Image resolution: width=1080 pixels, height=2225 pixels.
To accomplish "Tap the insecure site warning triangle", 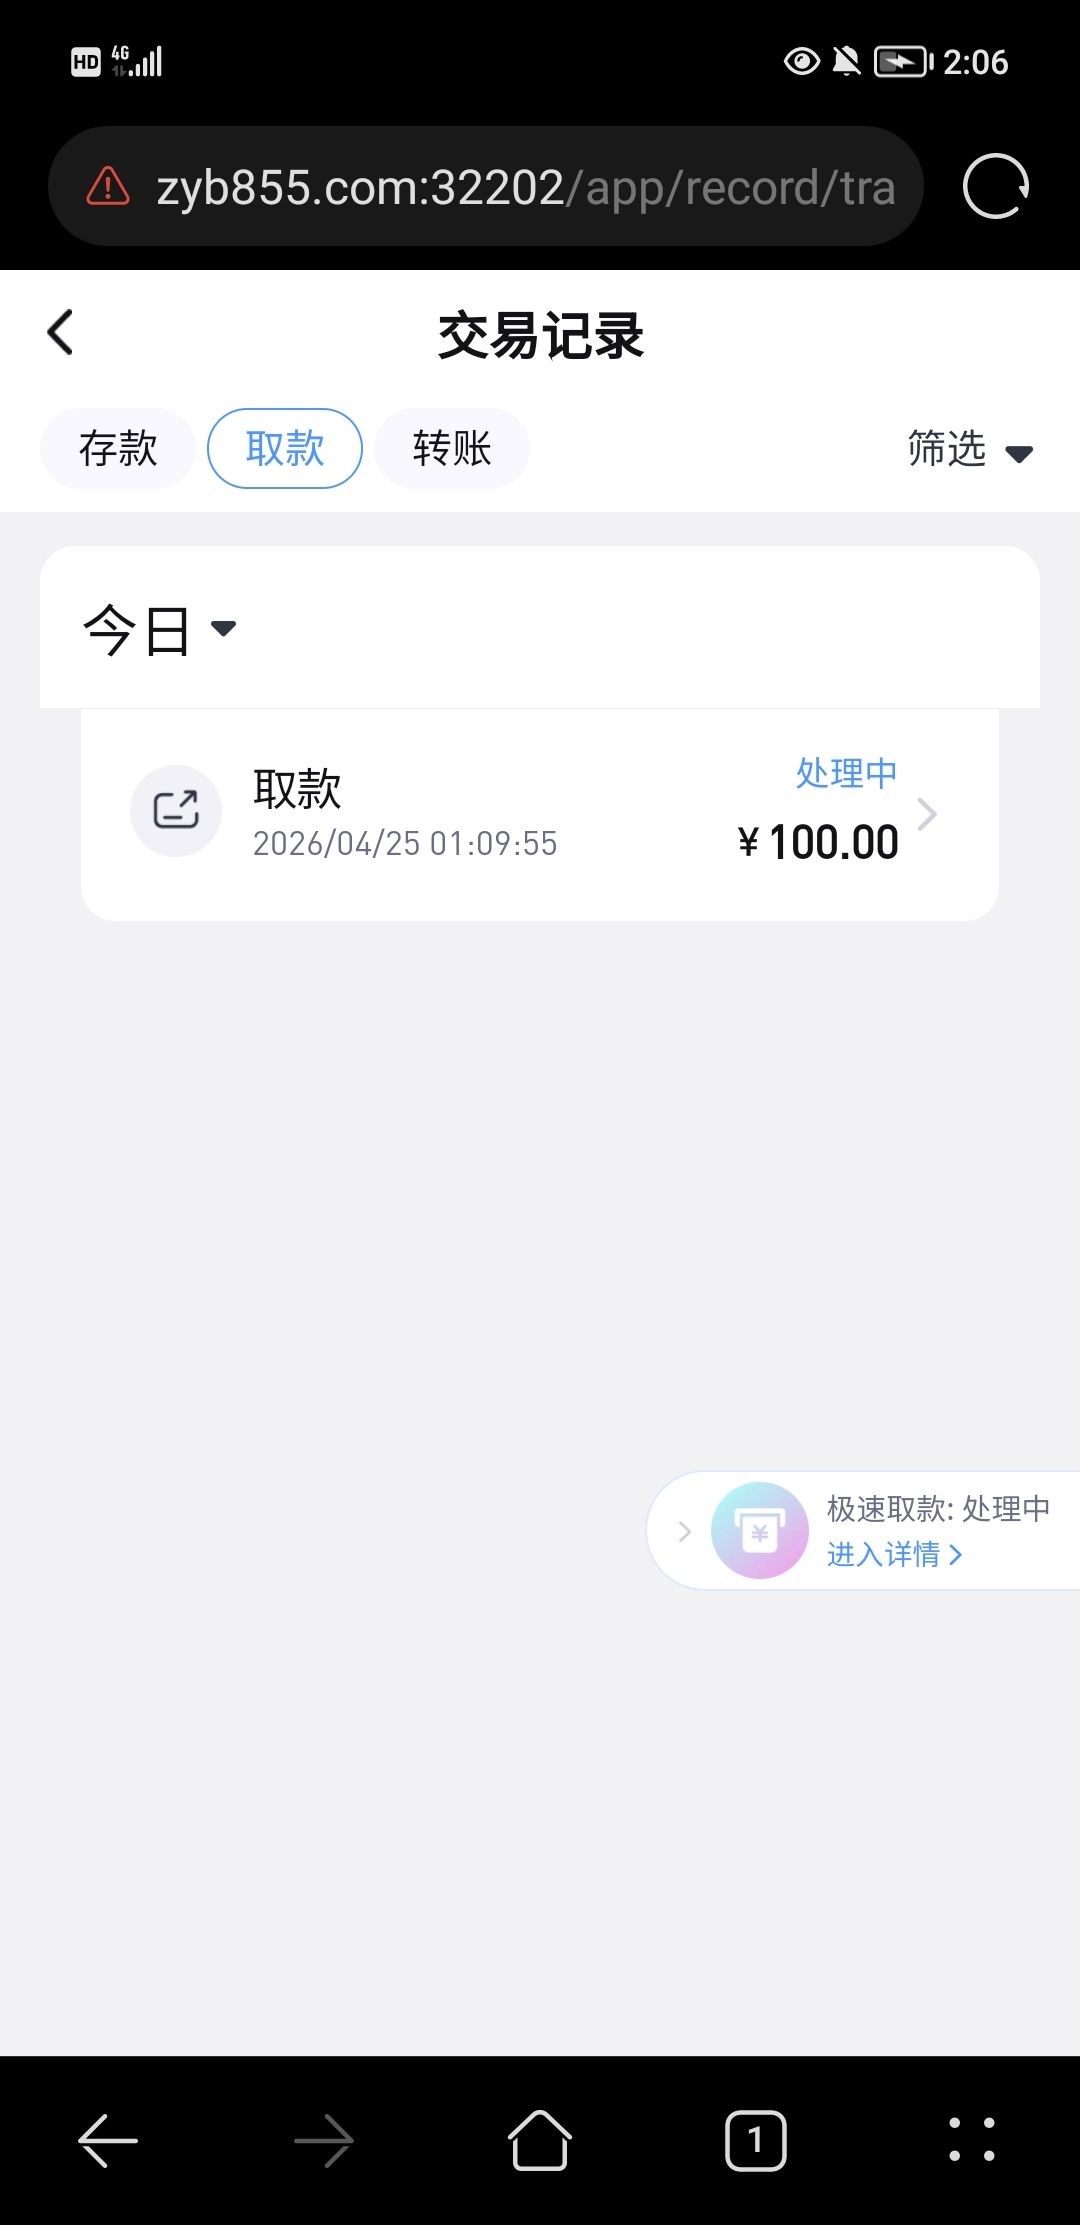I will pyautogui.click(x=108, y=186).
